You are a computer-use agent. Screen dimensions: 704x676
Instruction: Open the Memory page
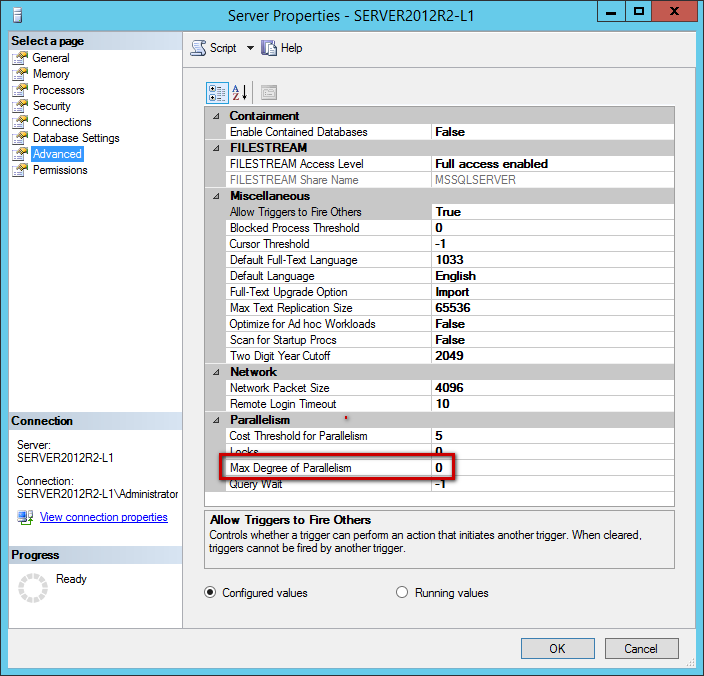tap(51, 74)
